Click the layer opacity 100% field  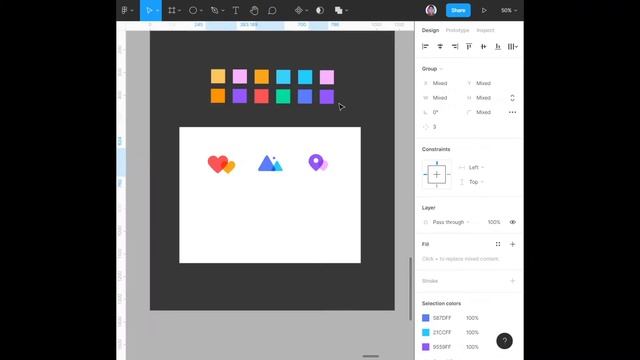[x=494, y=222]
